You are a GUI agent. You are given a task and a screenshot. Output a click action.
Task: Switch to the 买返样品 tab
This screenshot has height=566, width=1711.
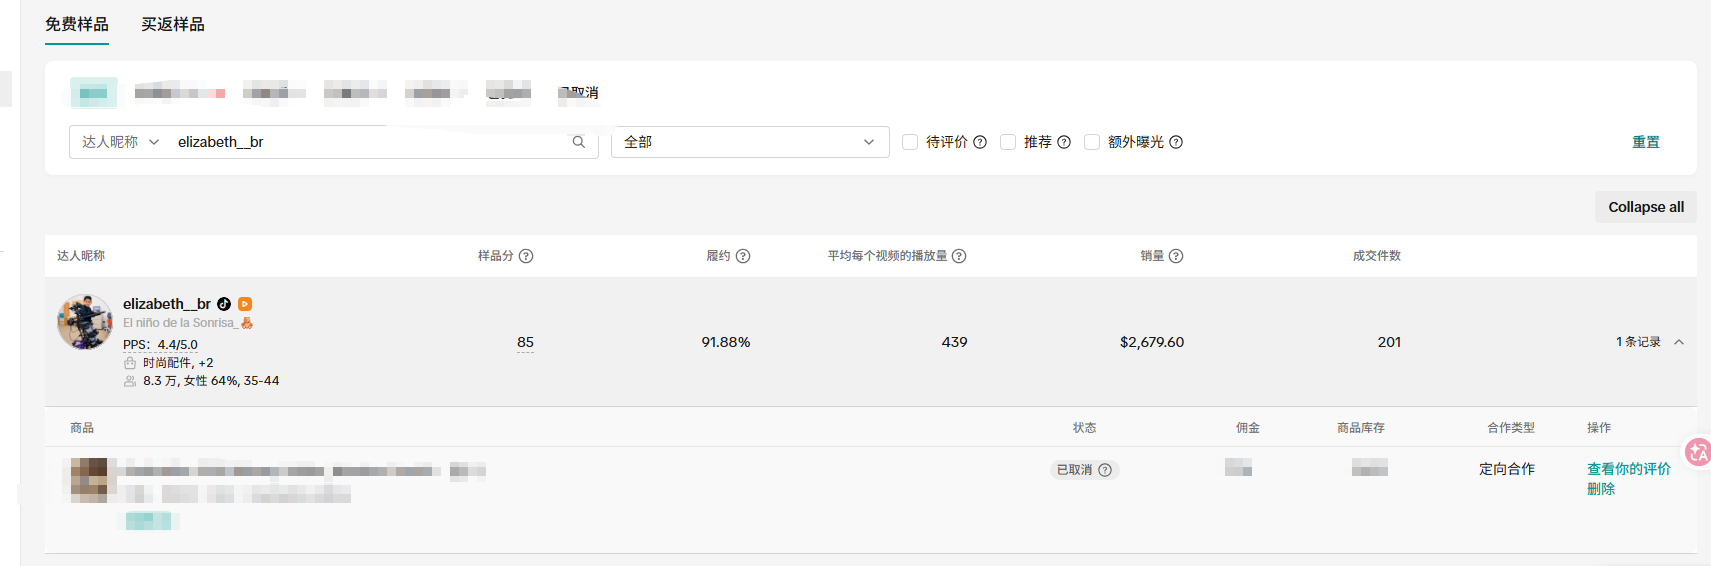pyautogui.click(x=173, y=24)
